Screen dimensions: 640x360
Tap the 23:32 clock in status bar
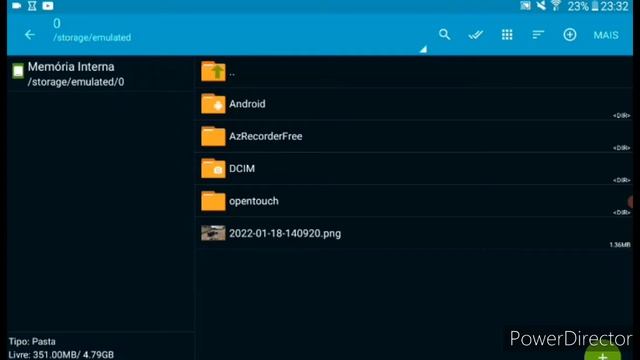pos(614,6)
